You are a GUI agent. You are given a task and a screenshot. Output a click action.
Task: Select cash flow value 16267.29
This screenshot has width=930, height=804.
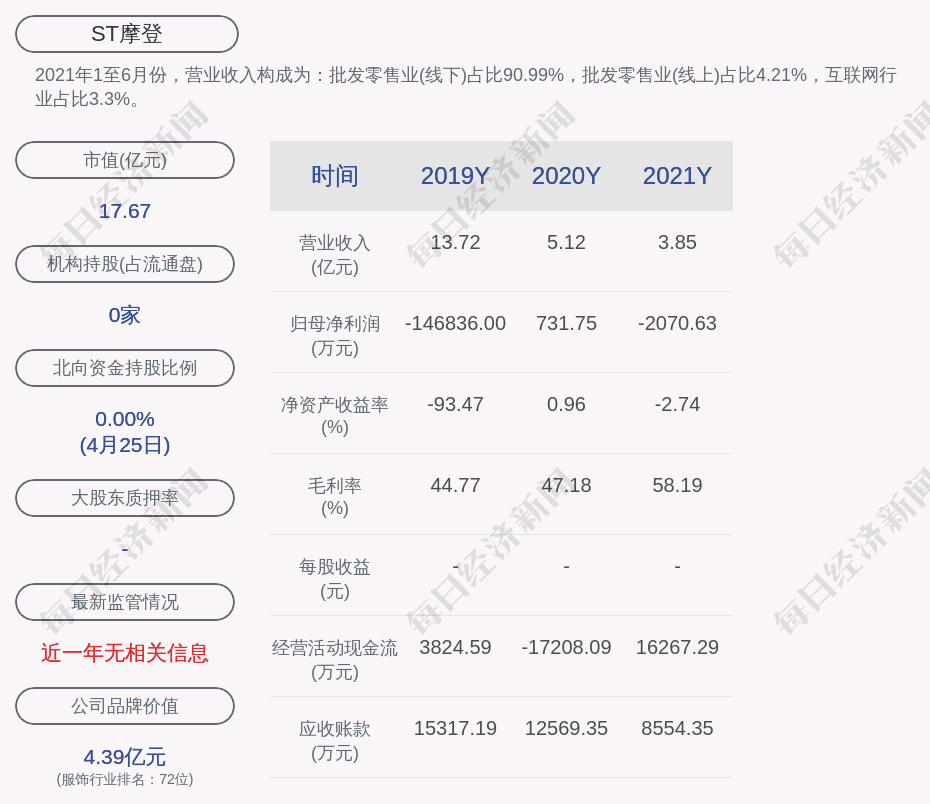click(x=677, y=647)
